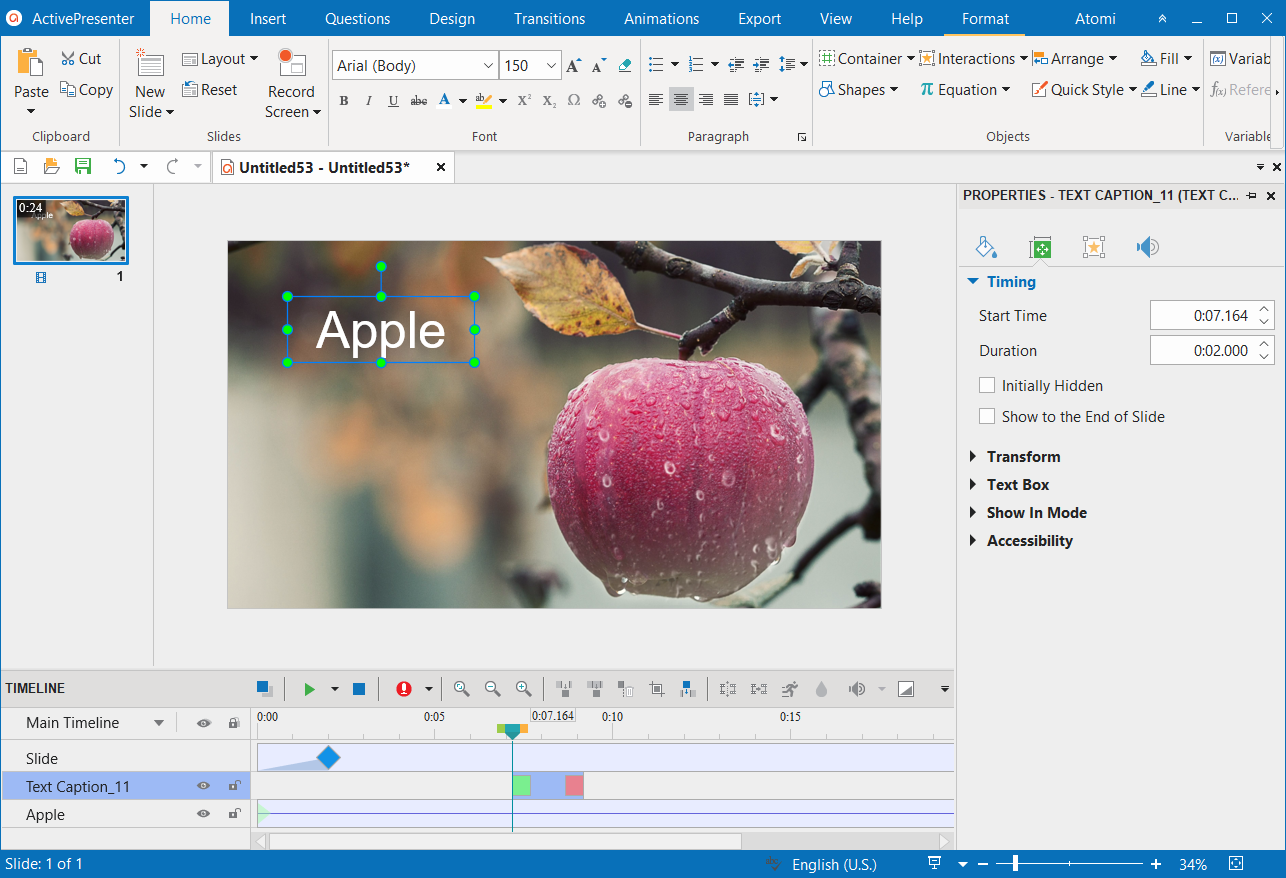
Task: Open the Design ribbon tab
Action: pyautogui.click(x=452, y=19)
